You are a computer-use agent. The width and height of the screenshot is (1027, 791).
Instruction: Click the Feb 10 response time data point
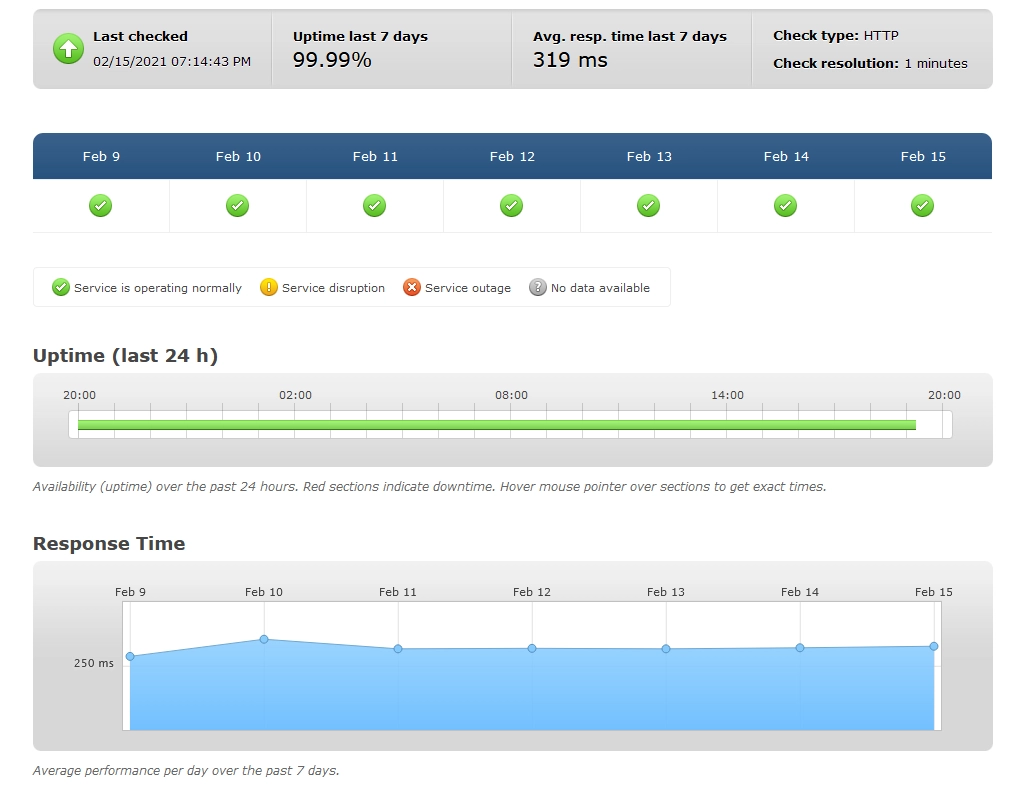(264, 639)
